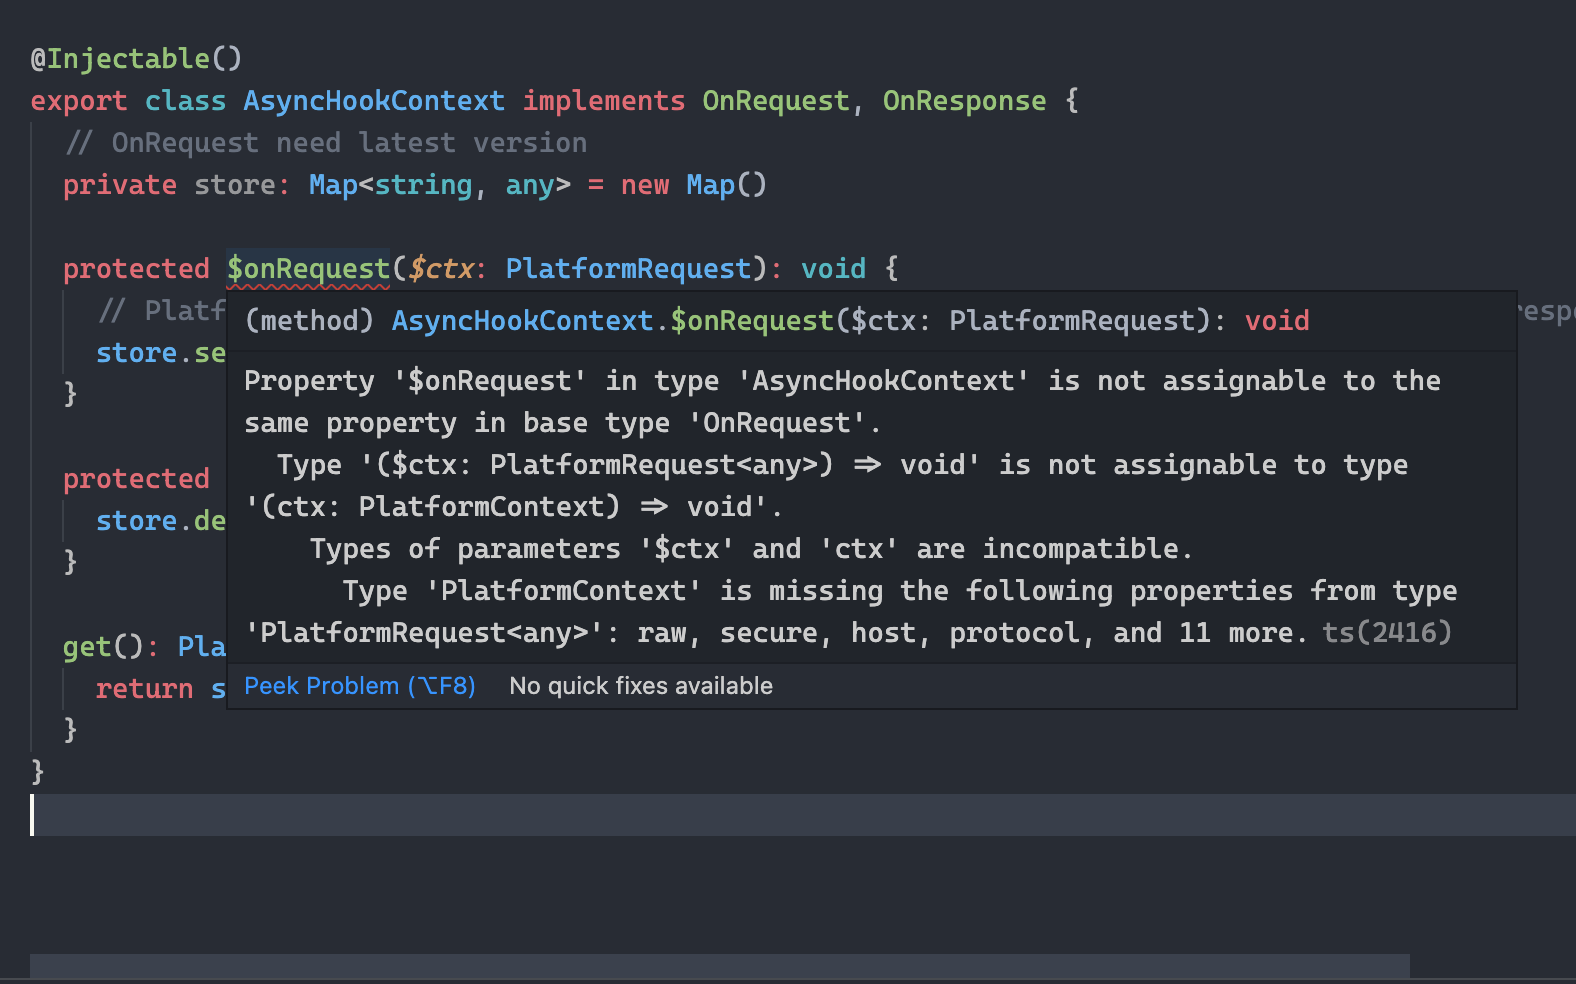The image size is (1576, 984).
Task: Click the return keyword line
Action: pyautogui.click(x=144, y=689)
